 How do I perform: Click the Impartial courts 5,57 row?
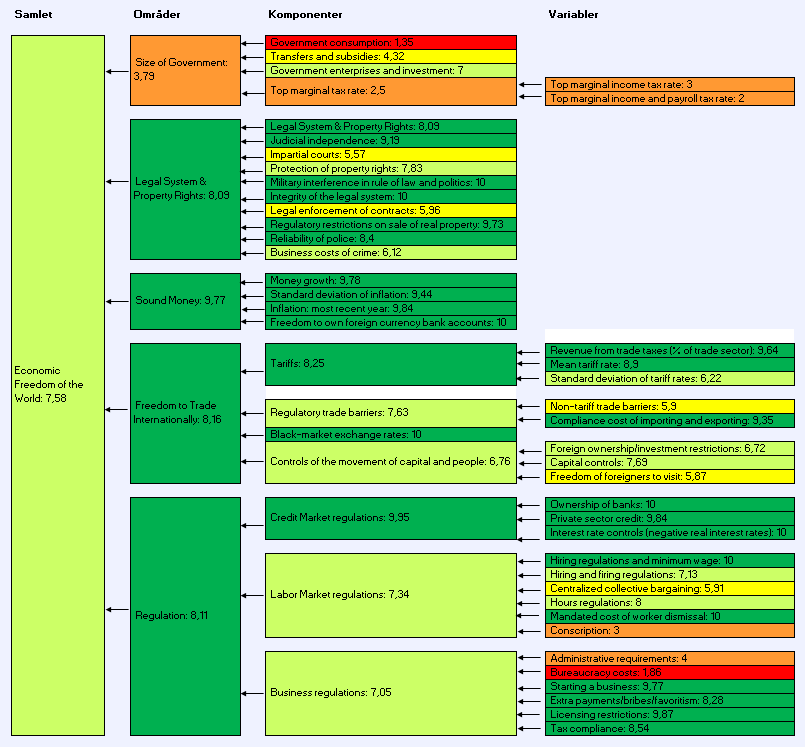click(390, 155)
